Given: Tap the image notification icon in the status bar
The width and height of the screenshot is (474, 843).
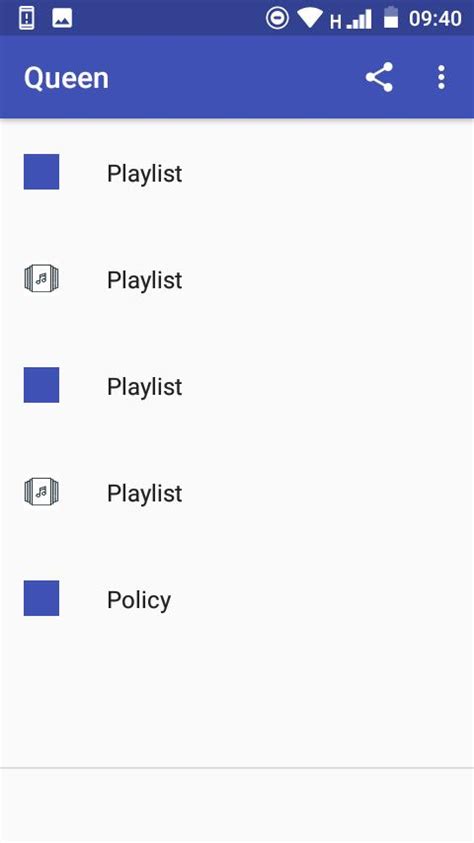Looking at the screenshot, I should click(x=62, y=18).
